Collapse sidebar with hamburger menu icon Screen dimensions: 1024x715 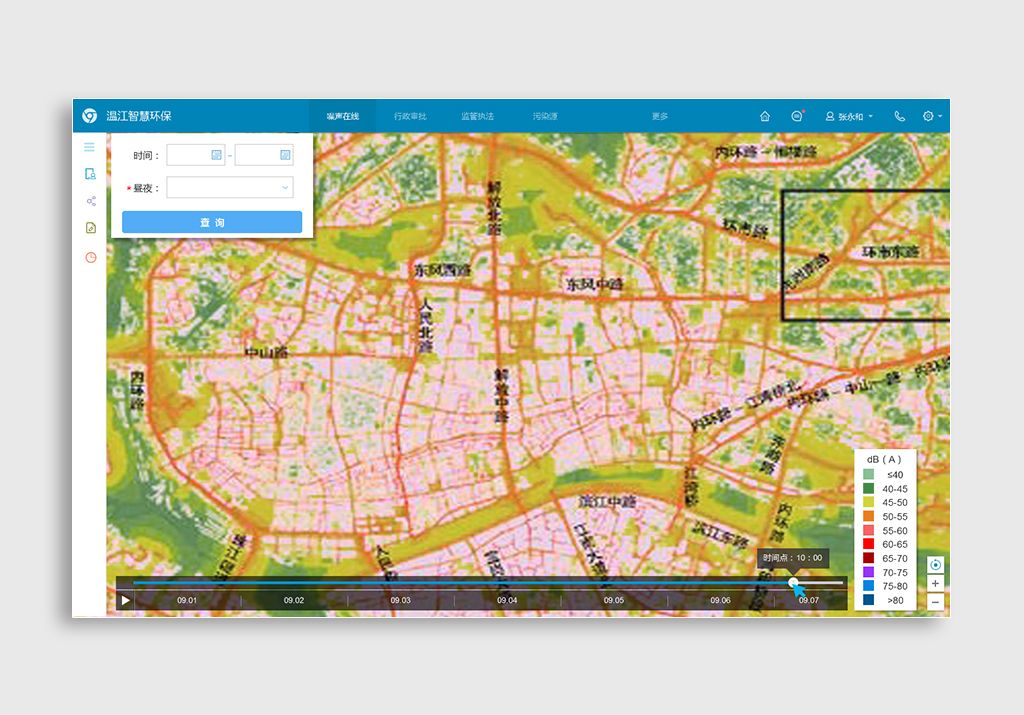(89, 147)
